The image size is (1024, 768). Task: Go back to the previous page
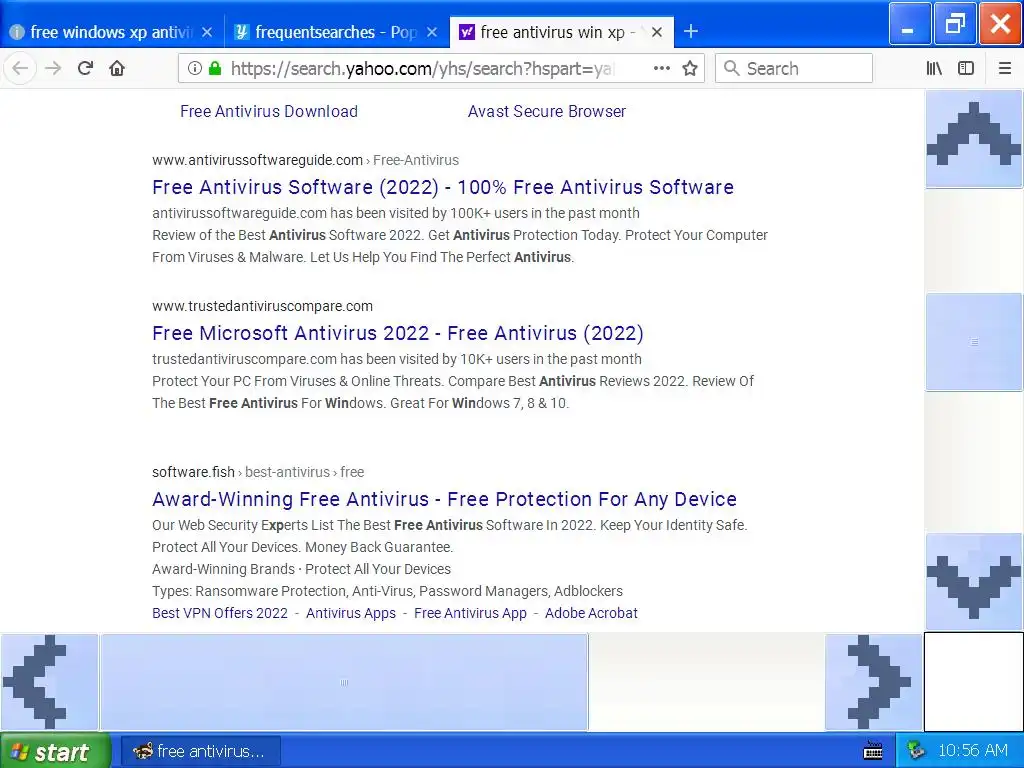[x=20, y=68]
